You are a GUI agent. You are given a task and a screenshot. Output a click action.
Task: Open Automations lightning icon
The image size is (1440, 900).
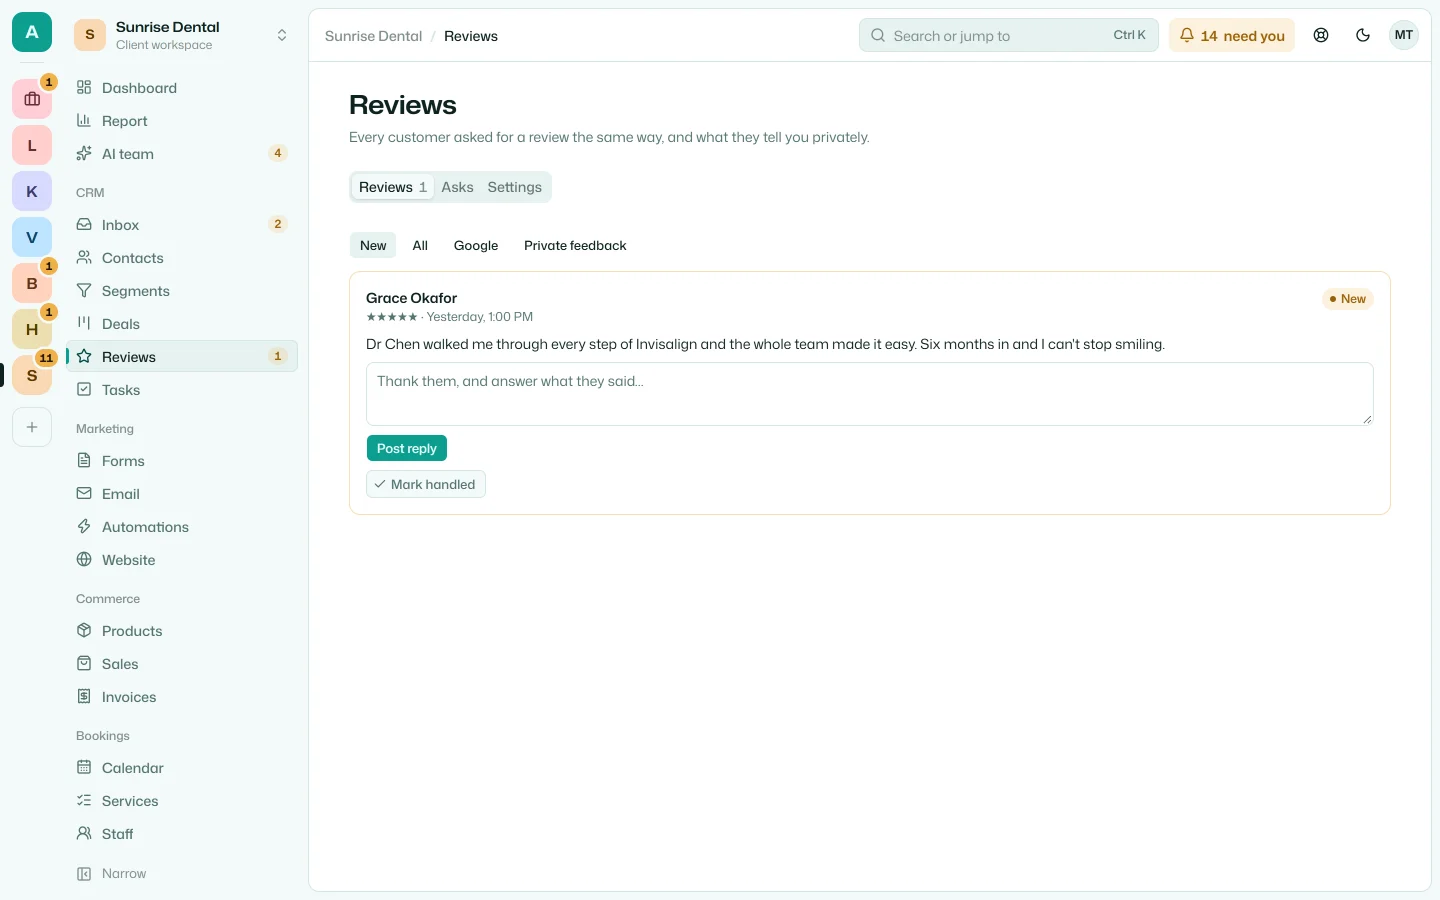84,527
